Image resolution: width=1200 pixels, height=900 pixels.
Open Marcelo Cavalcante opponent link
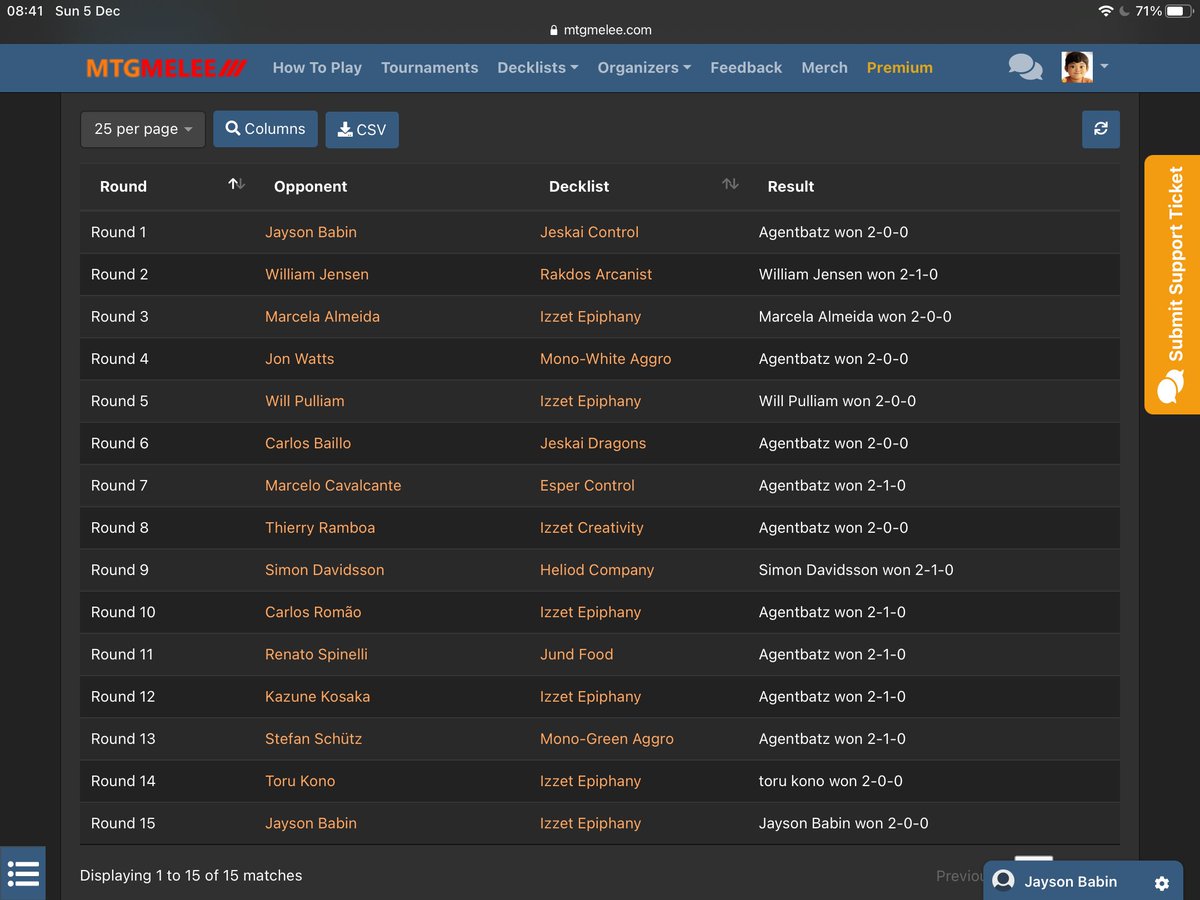[x=333, y=485]
